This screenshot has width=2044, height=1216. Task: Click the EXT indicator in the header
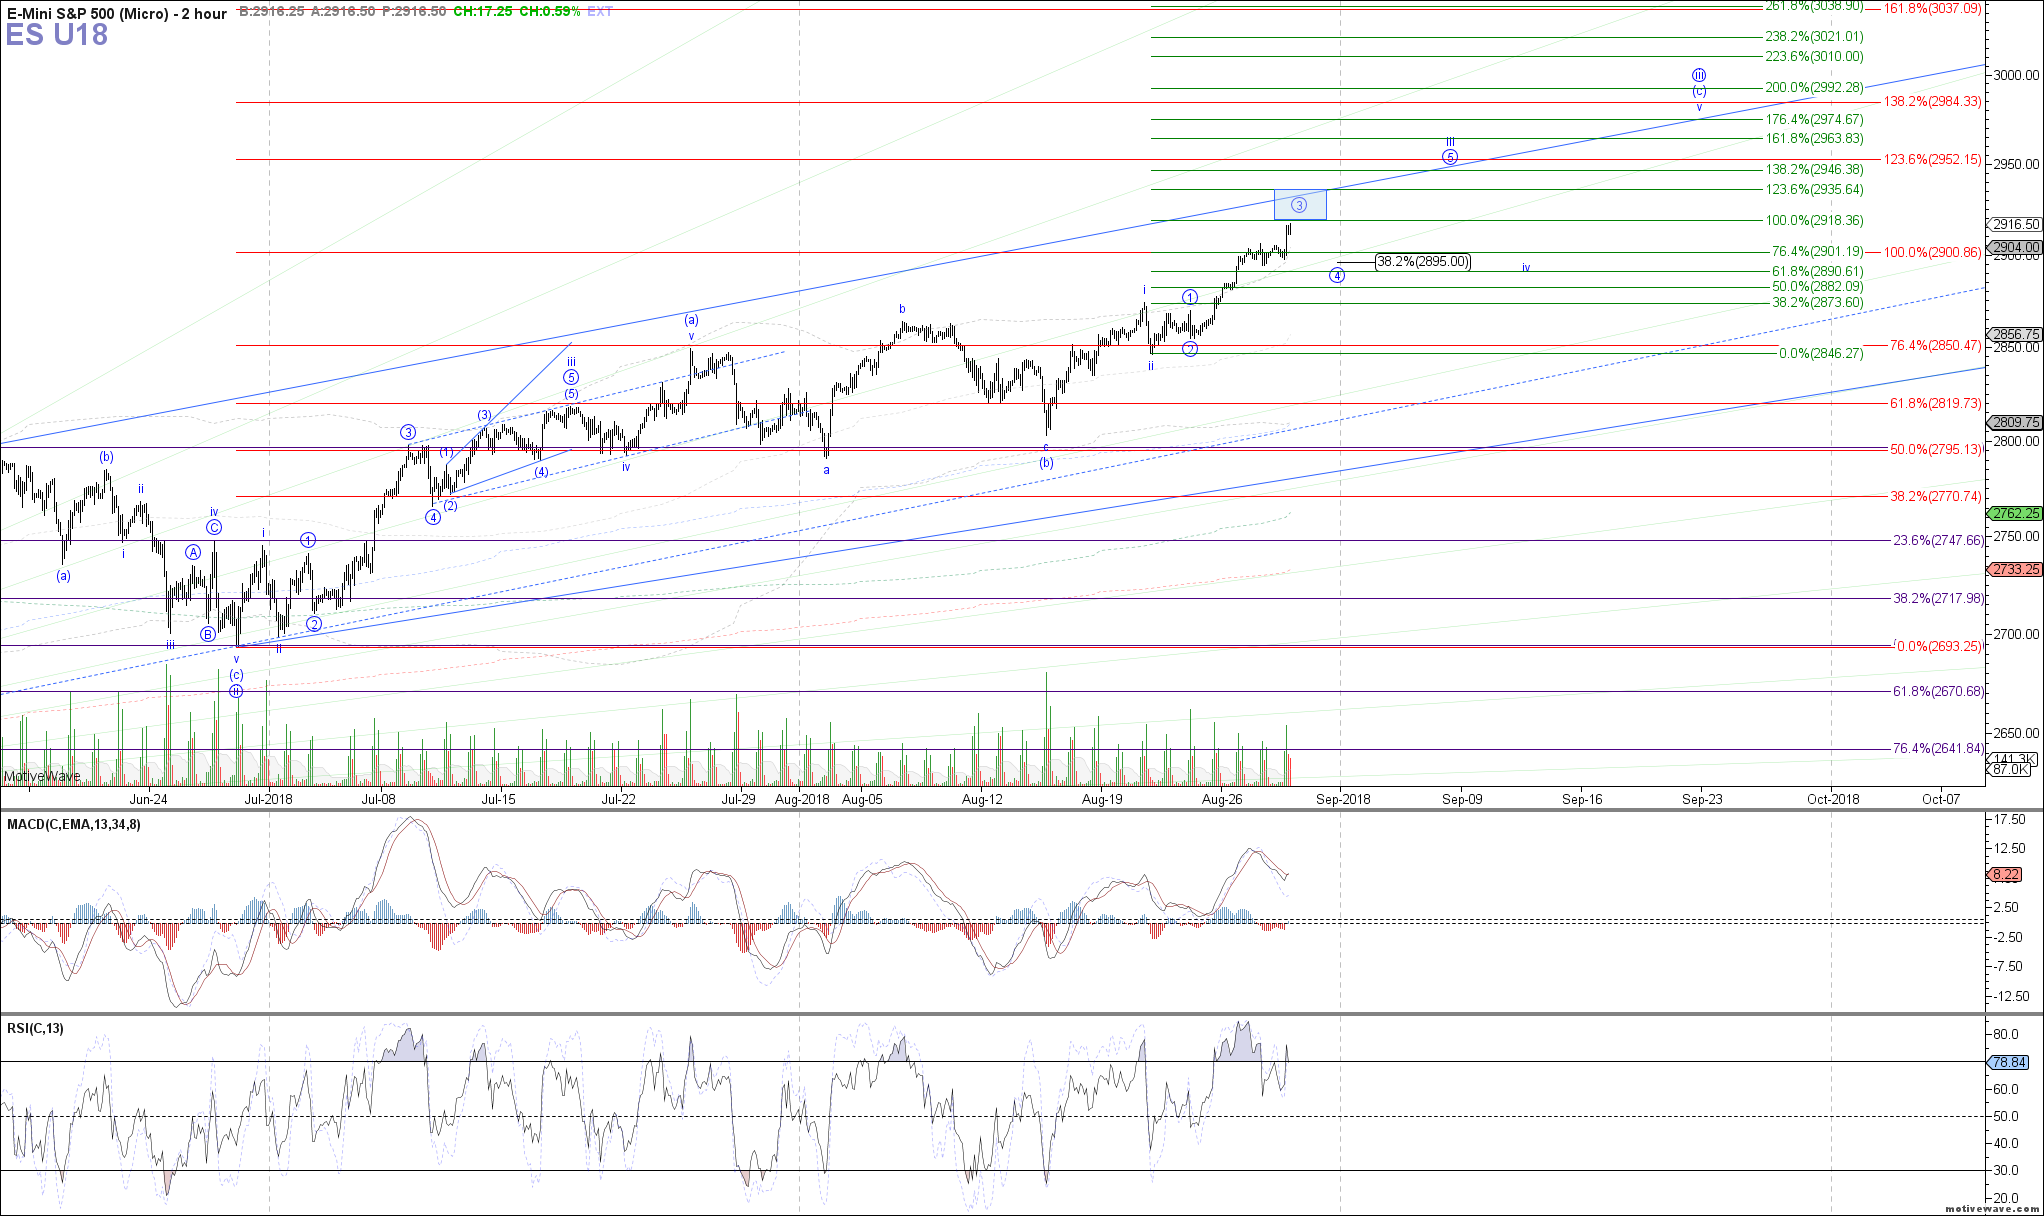tap(600, 11)
